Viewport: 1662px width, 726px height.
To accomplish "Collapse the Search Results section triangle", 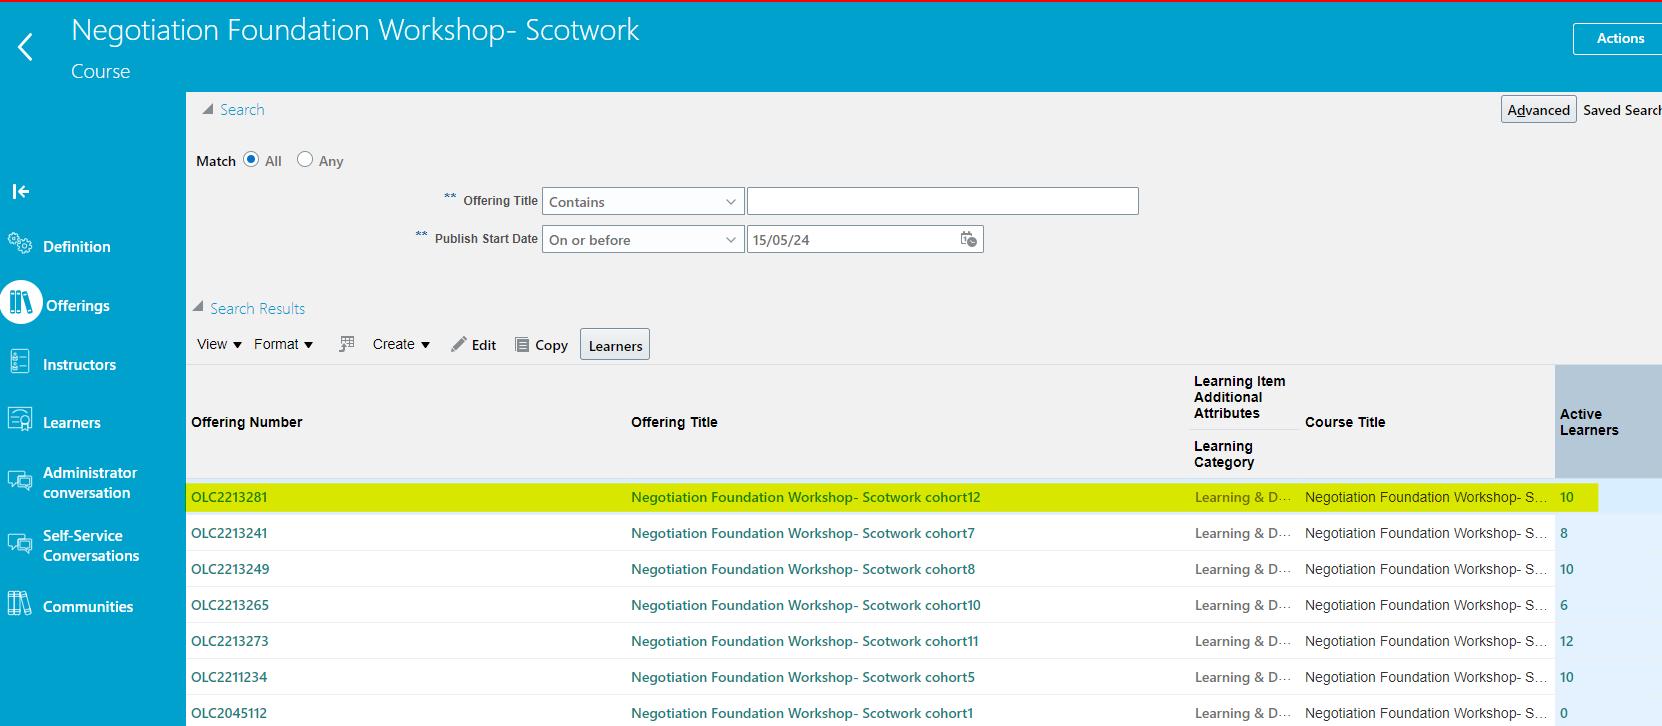I will [x=198, y=307].
